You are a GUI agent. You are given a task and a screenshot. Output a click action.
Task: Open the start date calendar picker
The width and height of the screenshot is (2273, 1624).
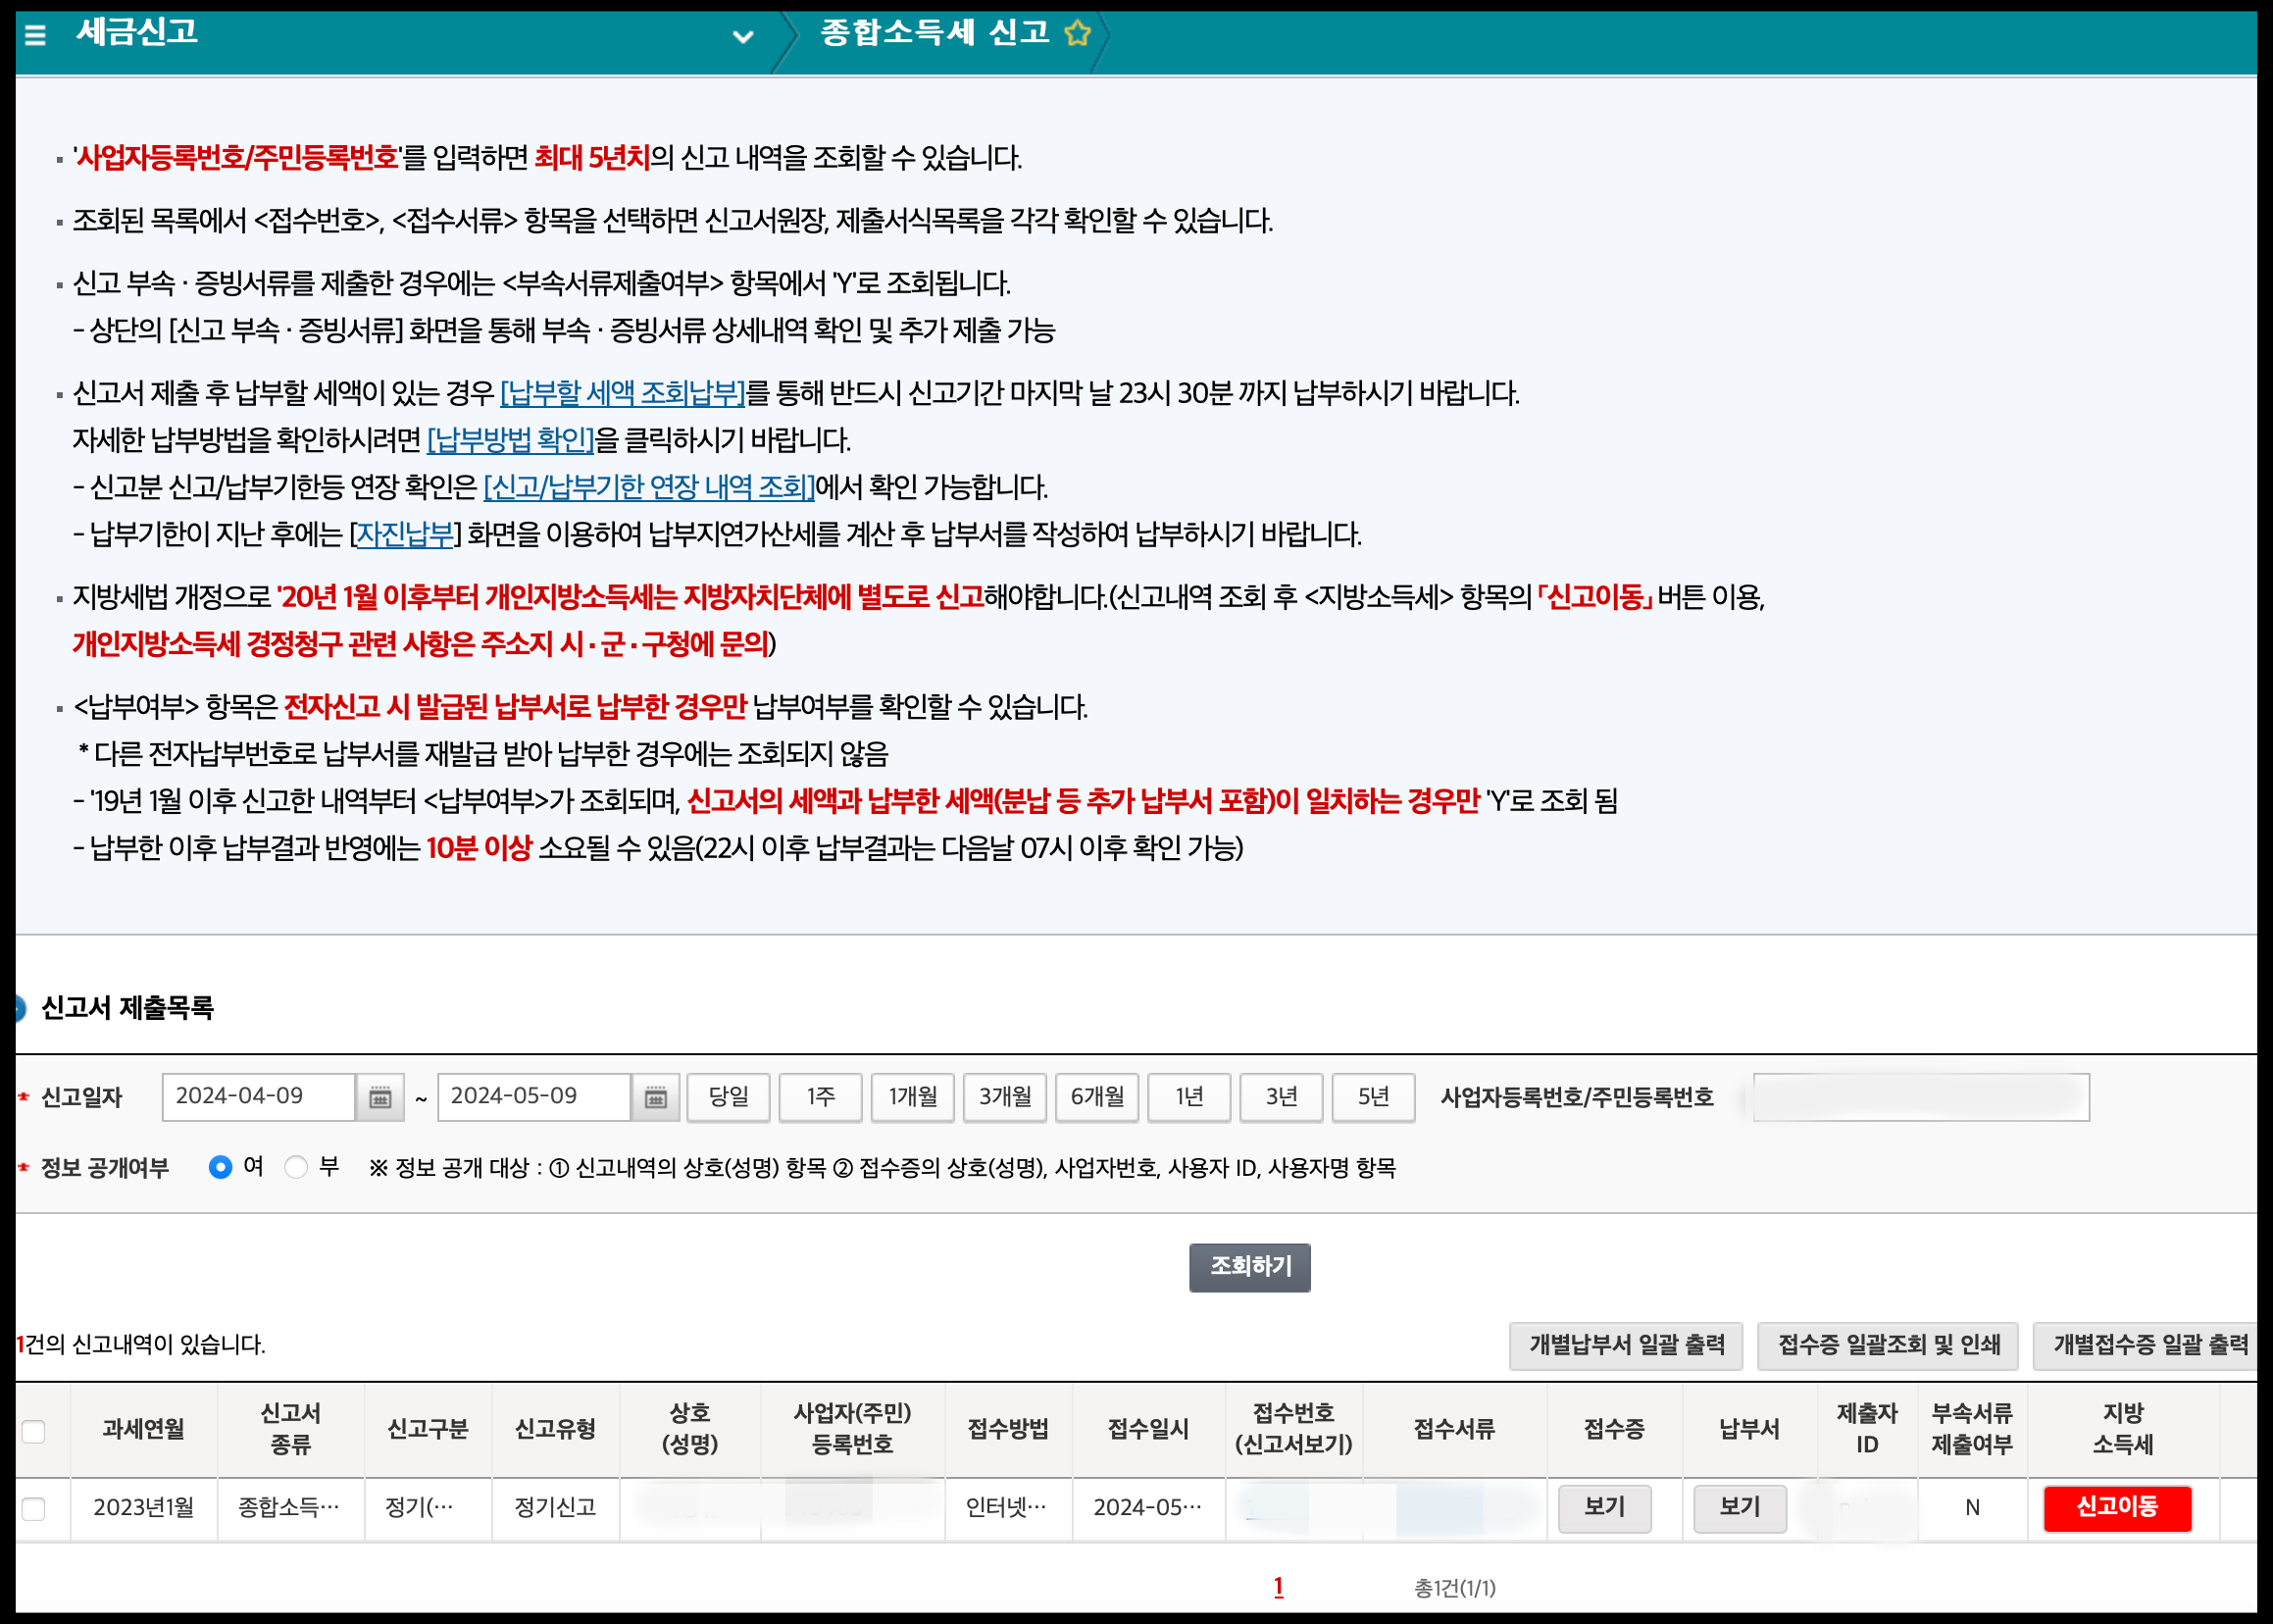click(380, 1097)
